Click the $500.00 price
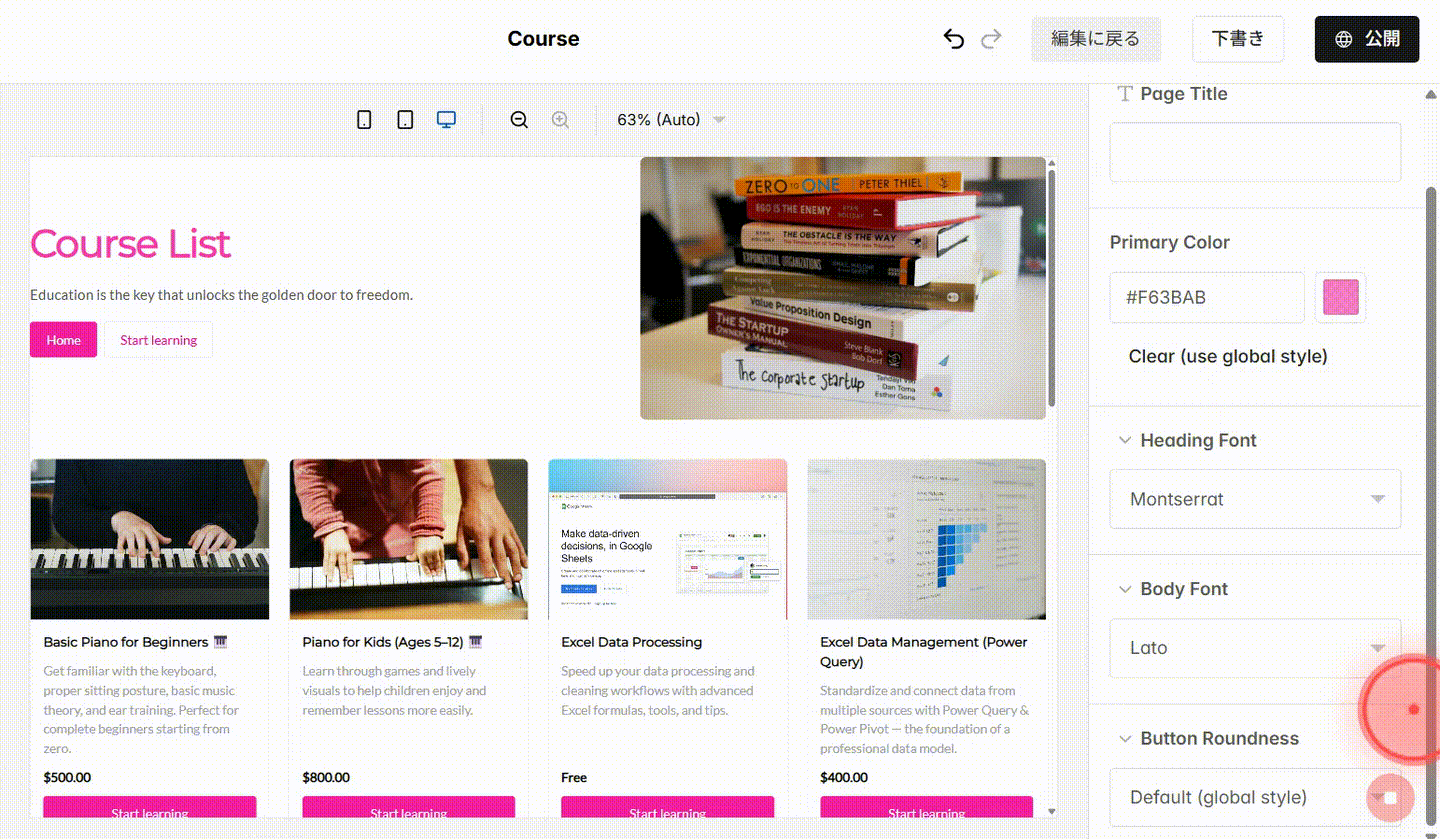 pos(67,777)
